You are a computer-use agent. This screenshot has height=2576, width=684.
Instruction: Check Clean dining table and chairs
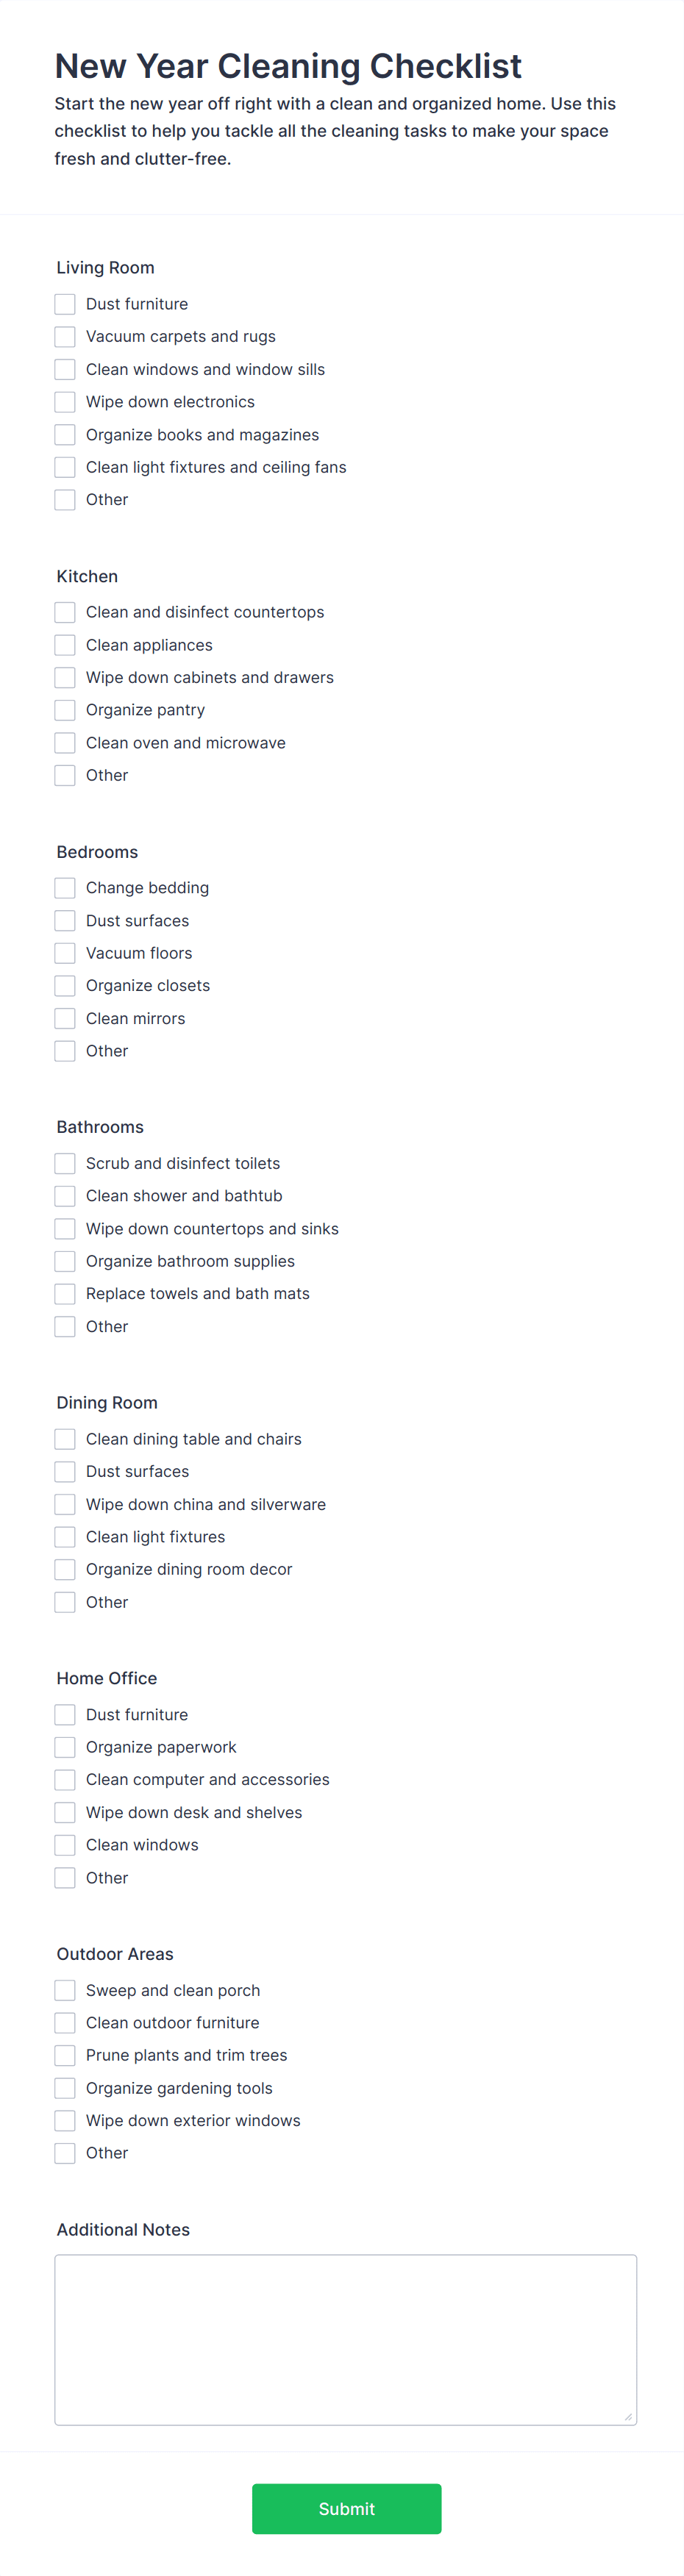tap(65, 1439)
